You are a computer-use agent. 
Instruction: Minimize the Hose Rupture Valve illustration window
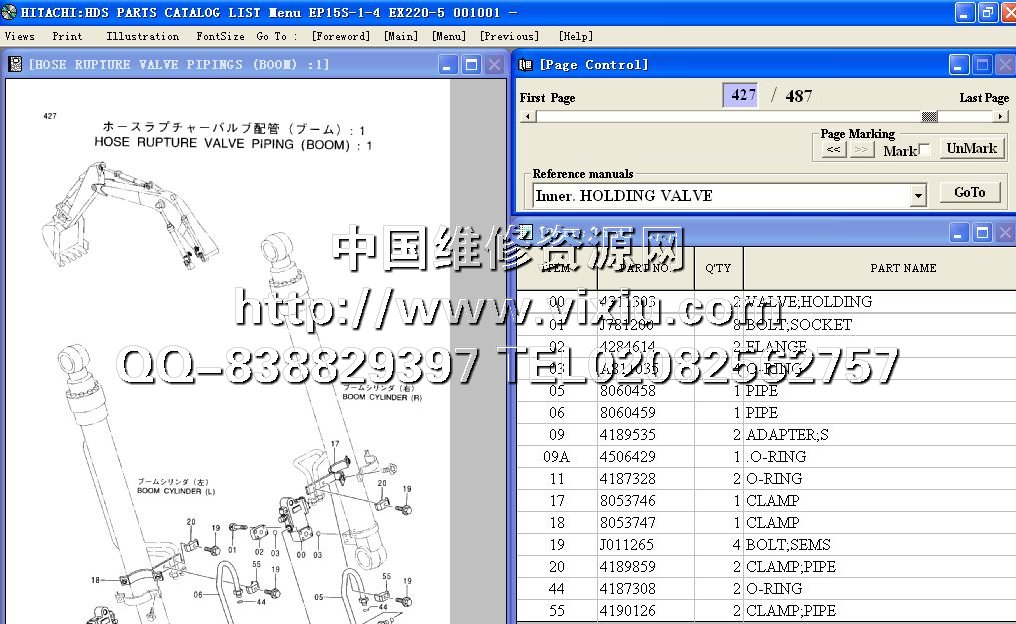447,65
